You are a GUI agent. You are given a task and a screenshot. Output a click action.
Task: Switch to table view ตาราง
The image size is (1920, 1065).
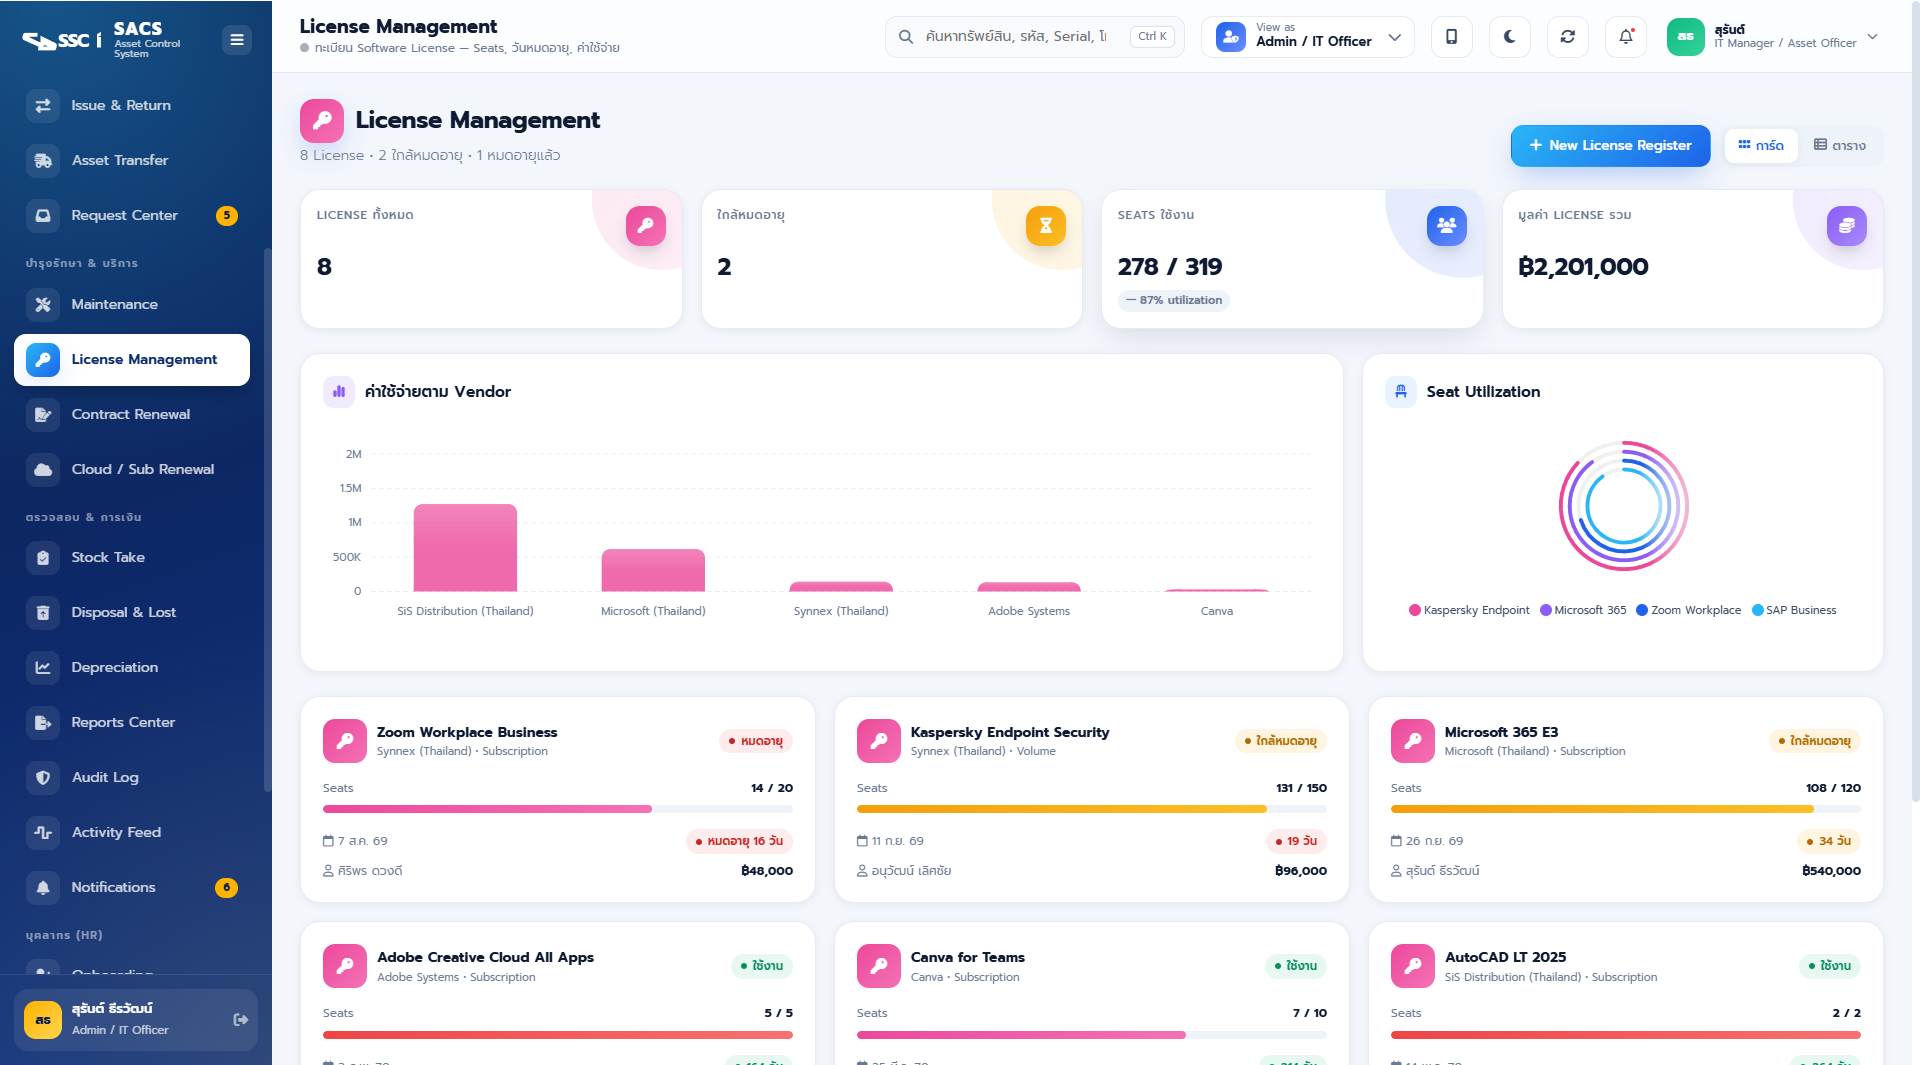1840,145
